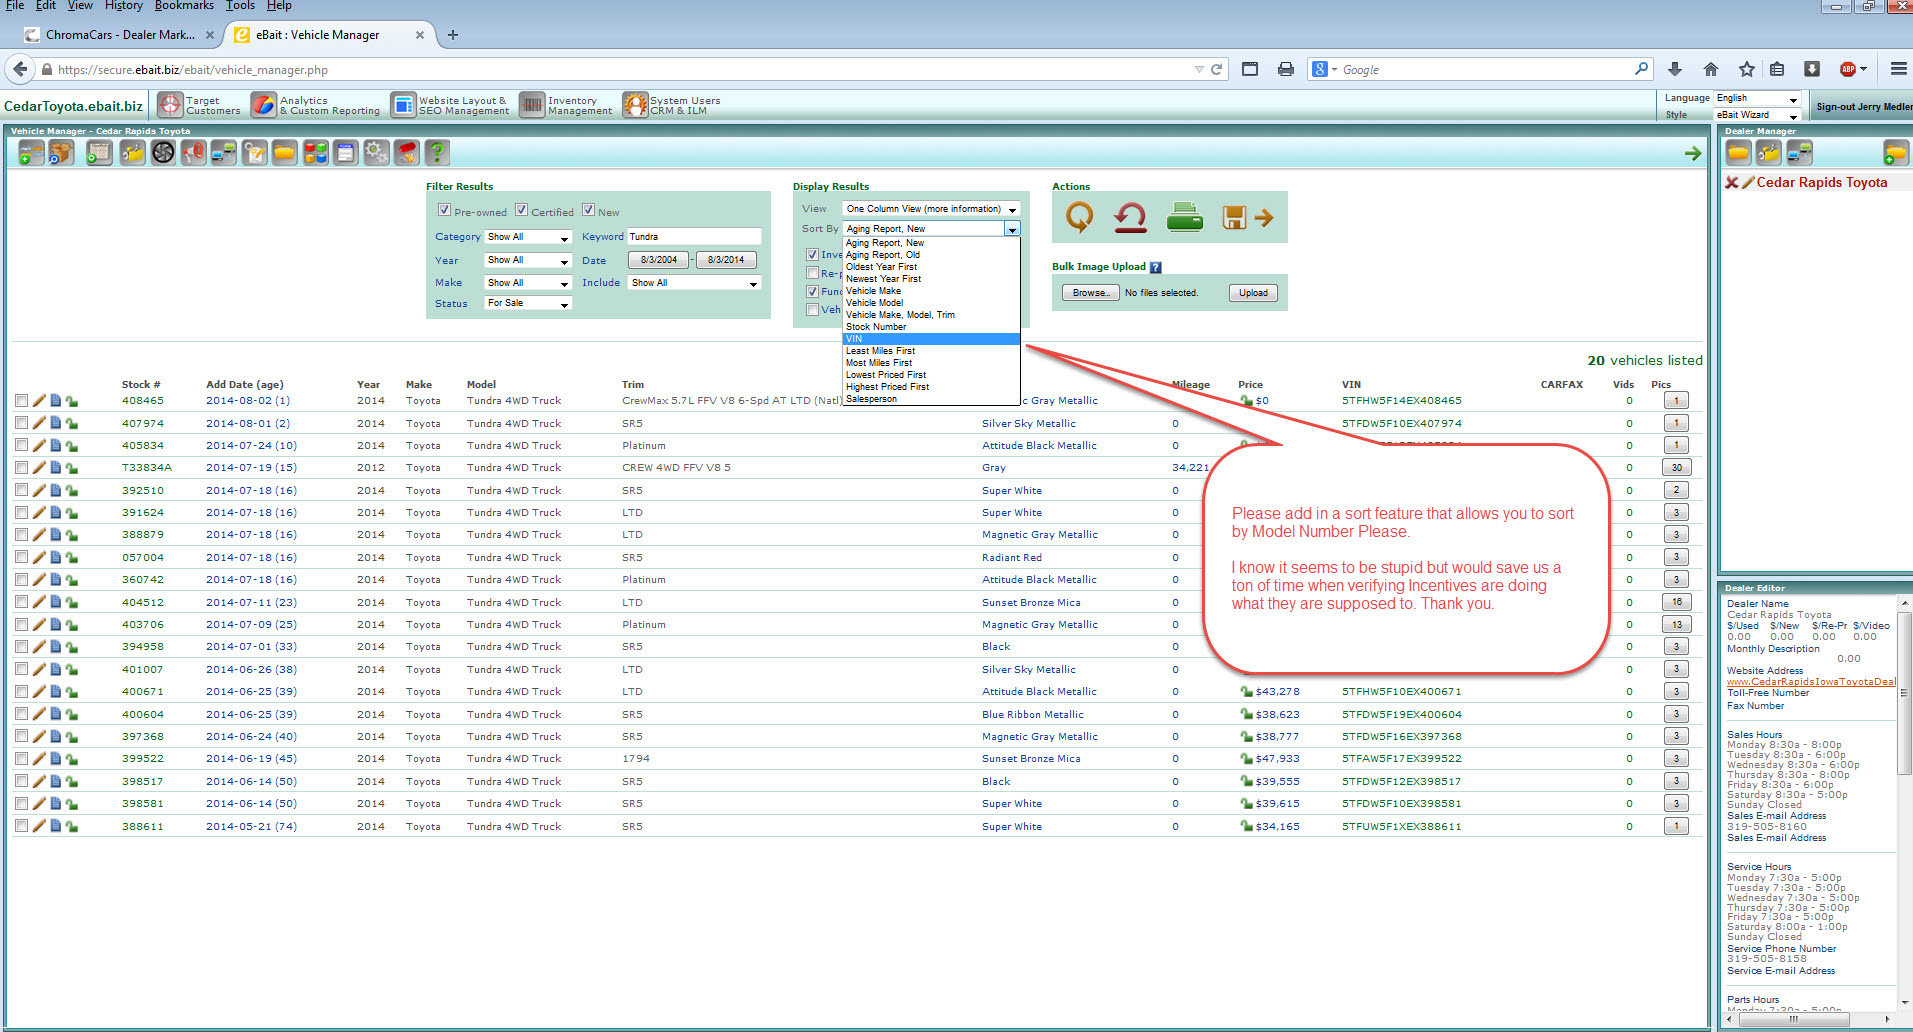Click the colored cubes toolbar icon
1913x1032 pixels.
[x=316, y=153]
